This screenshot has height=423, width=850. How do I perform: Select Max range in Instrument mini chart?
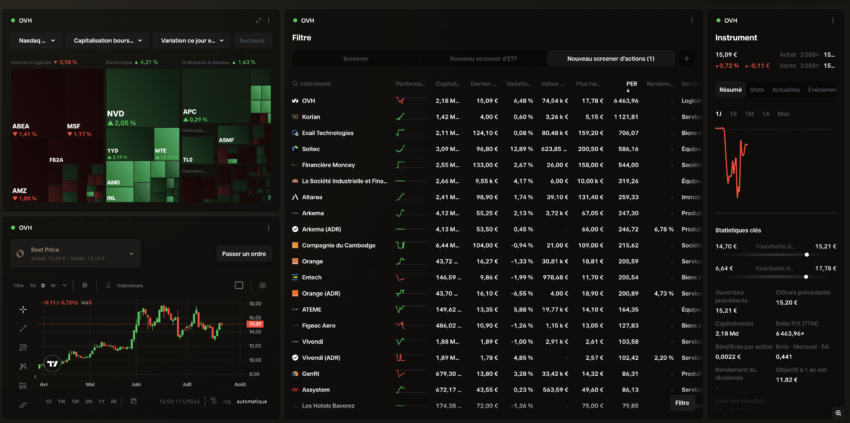tap(783, 114)
